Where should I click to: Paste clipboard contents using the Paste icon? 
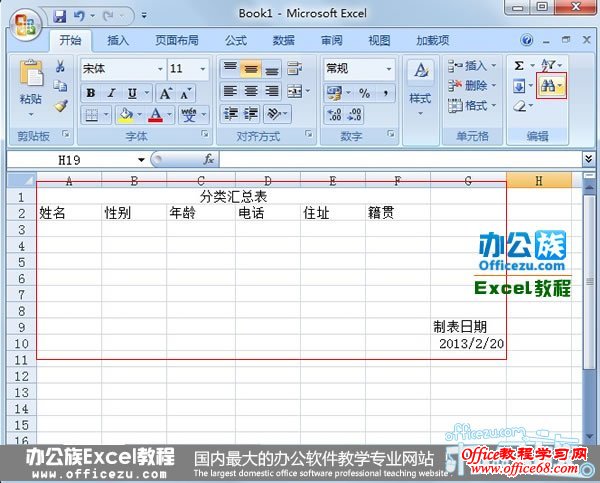tap(31, 73)
